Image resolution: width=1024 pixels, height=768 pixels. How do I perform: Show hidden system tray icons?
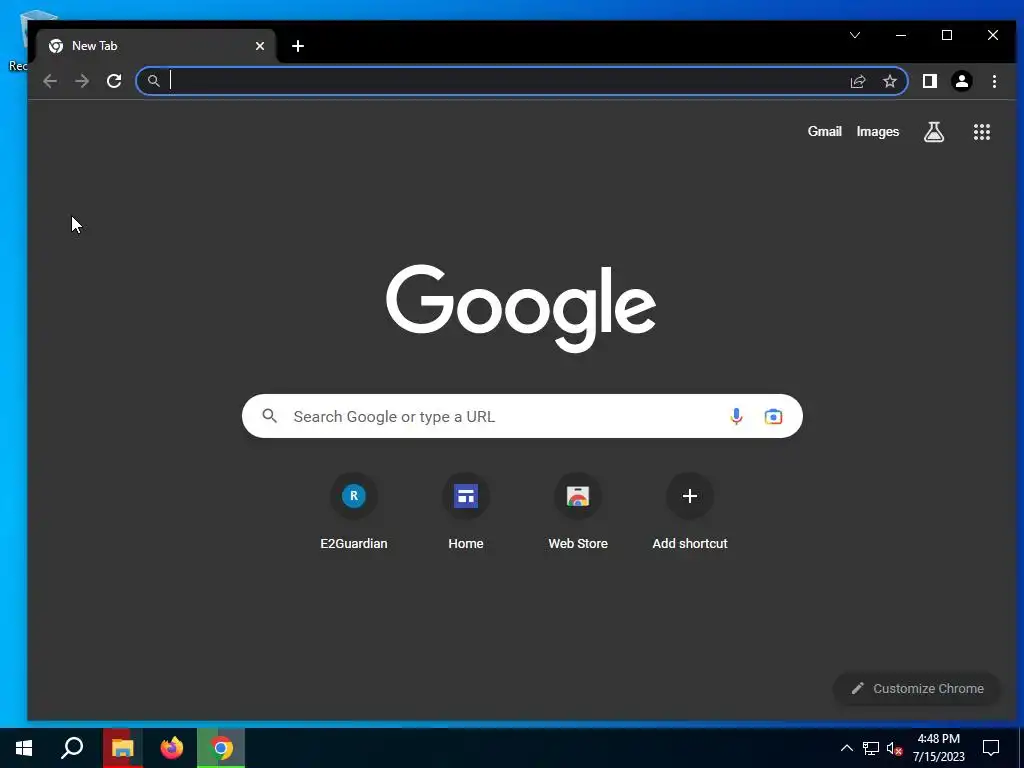click(x=846, y=748)
